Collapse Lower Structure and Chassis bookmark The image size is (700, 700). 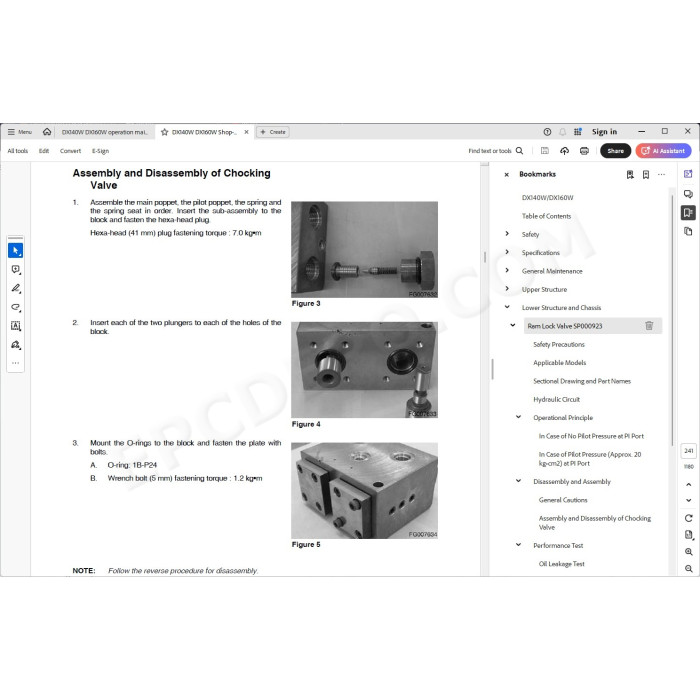pos(507,307)
